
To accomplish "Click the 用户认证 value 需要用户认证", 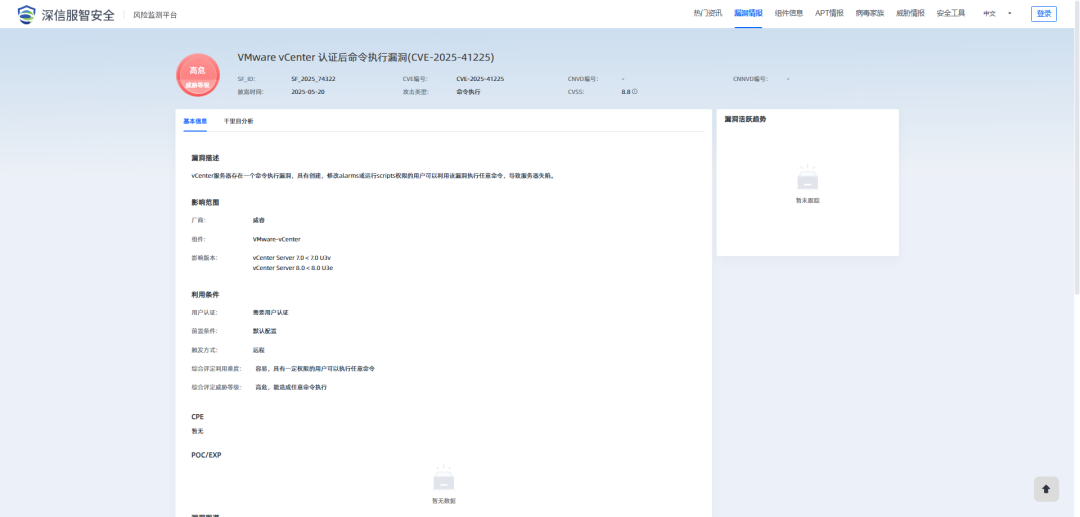I will 271,313.
